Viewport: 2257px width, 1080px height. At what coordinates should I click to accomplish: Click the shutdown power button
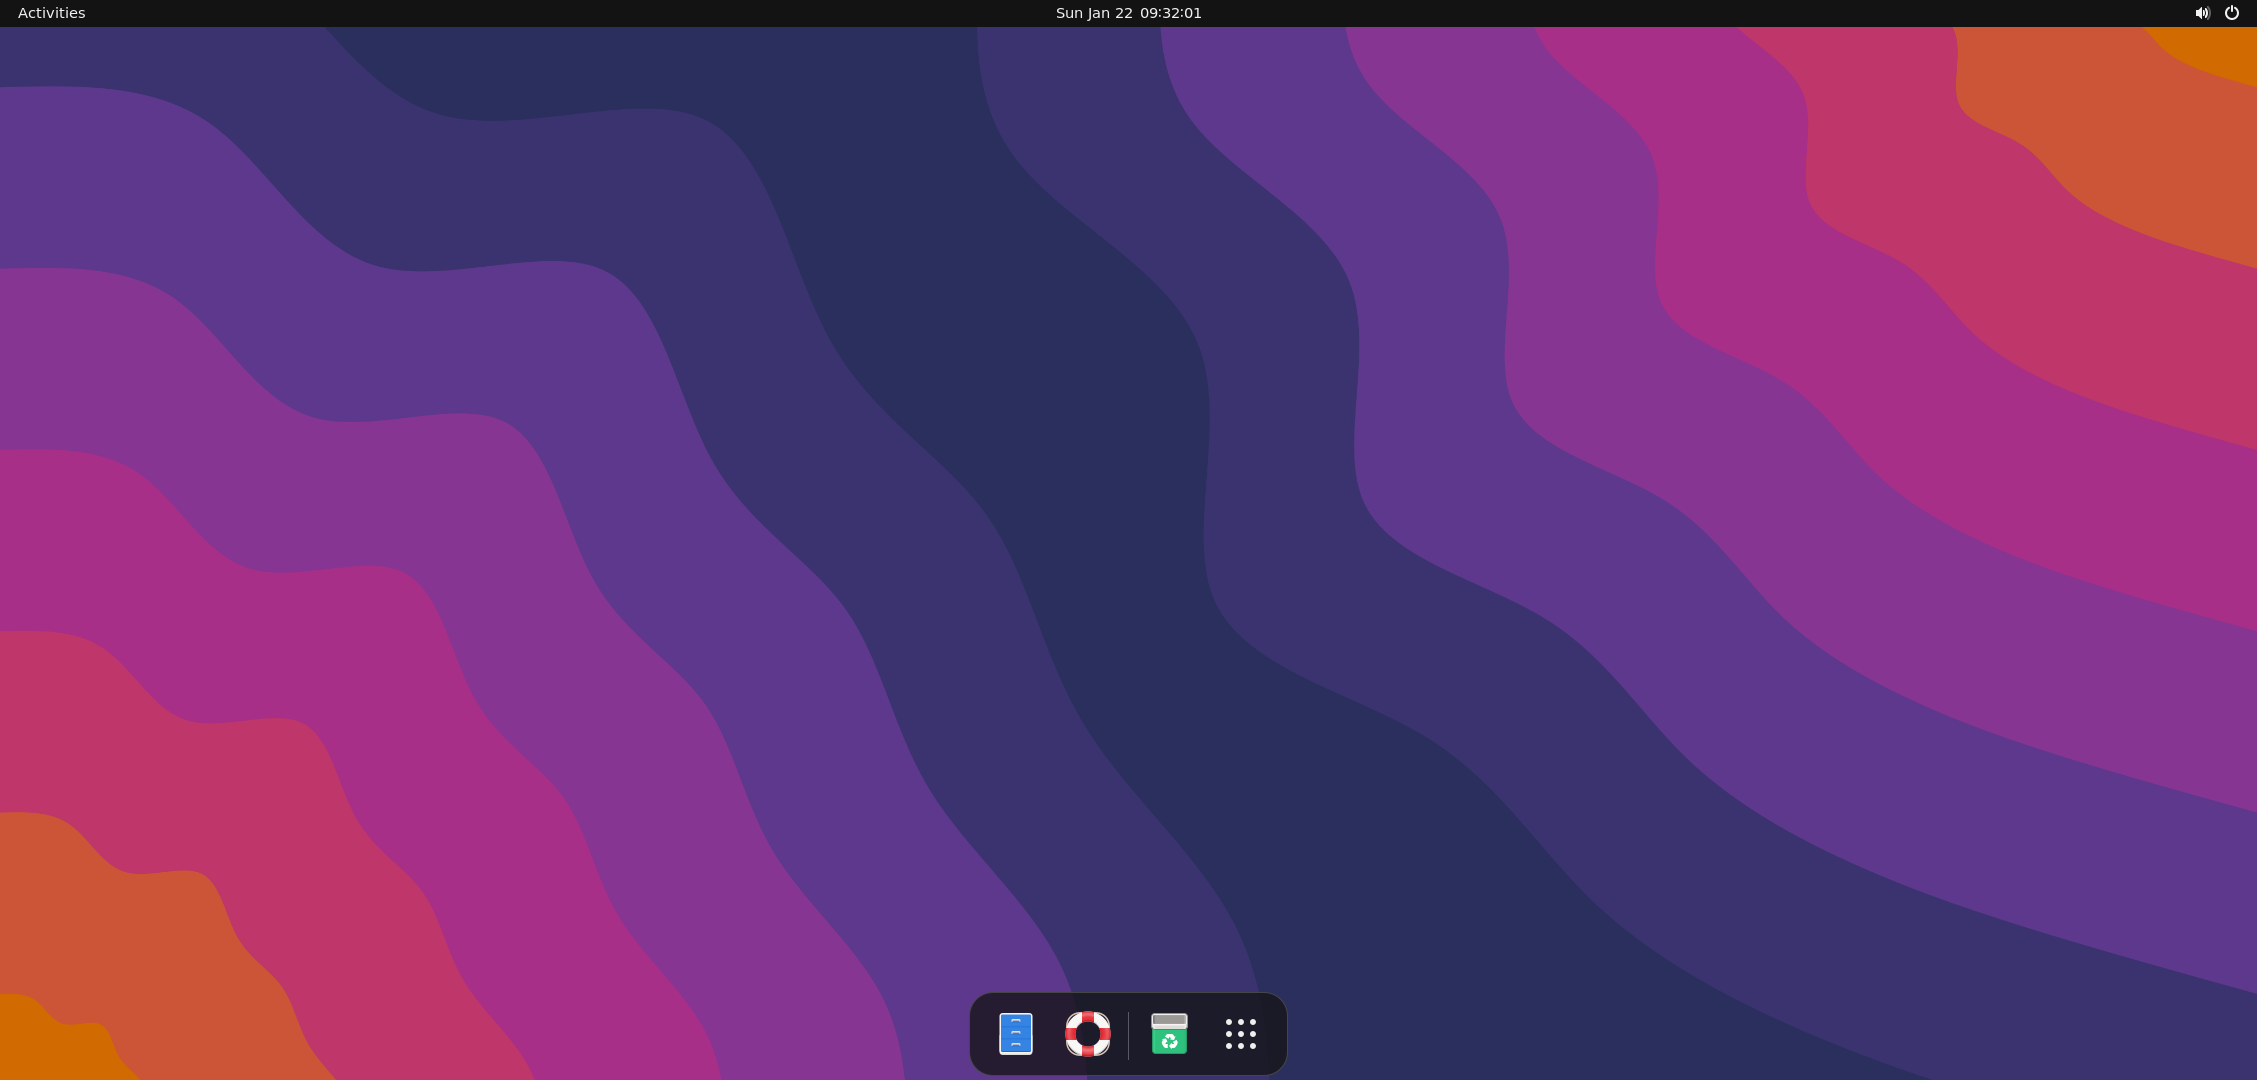click(2232, 13)
